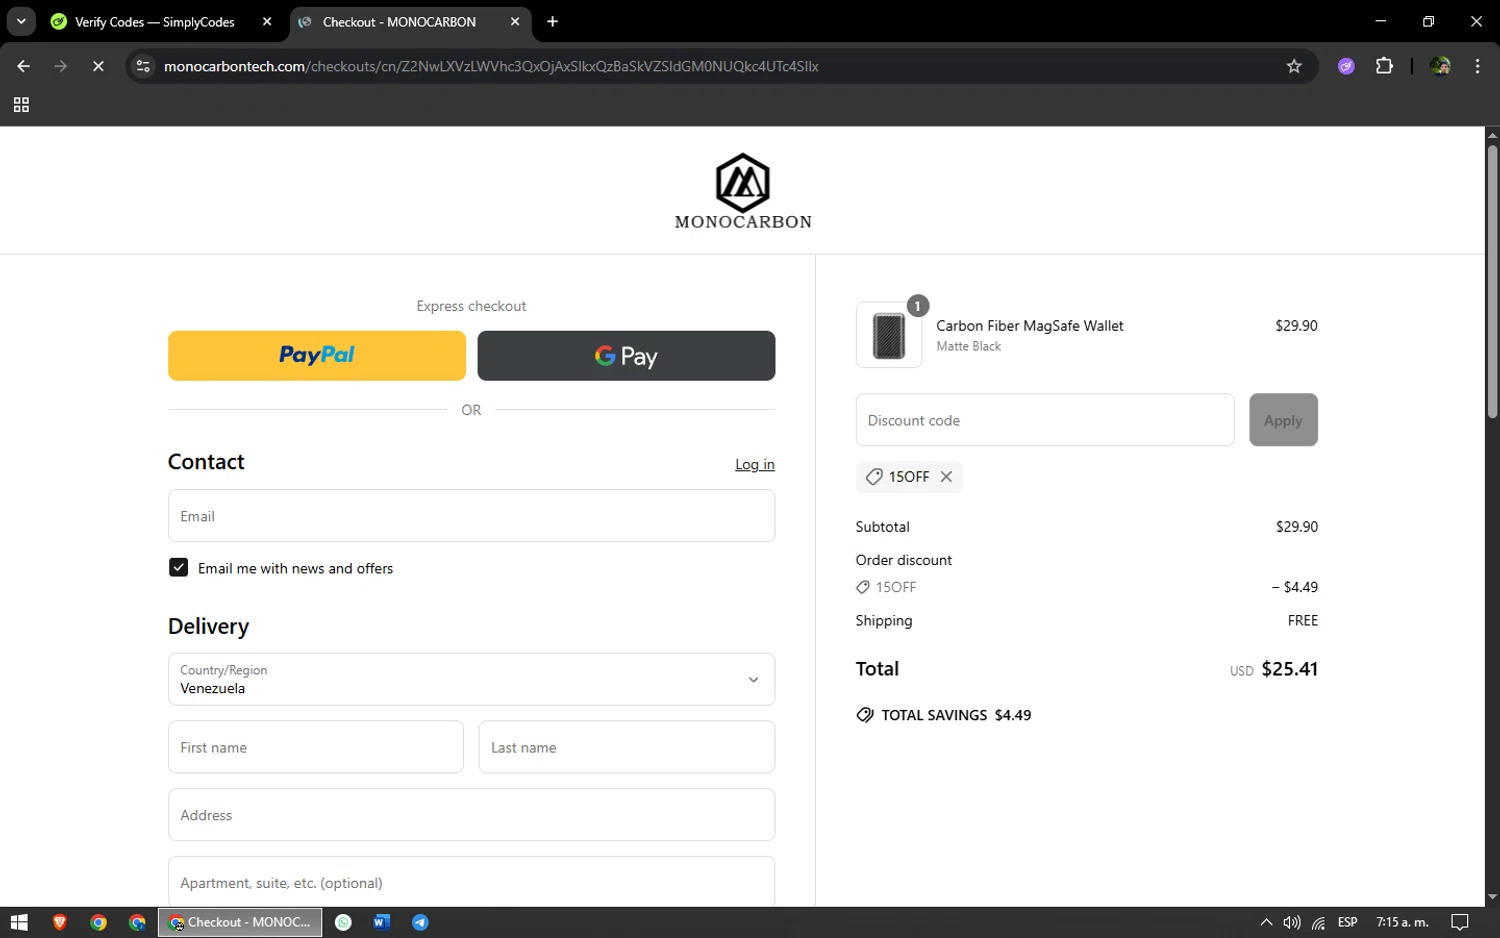Click the network Wi-Fi tray icon
The image size is (1500, 938).
[1319, 922]
